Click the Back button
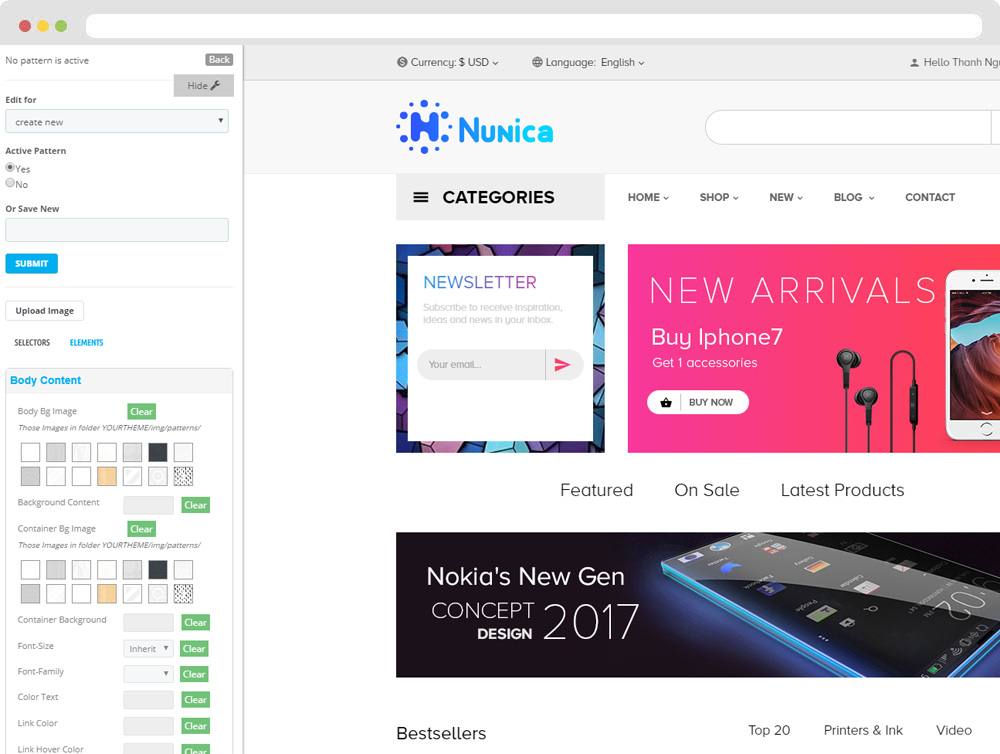Screen dimensions: 1000x754 (x=219, y=59)
